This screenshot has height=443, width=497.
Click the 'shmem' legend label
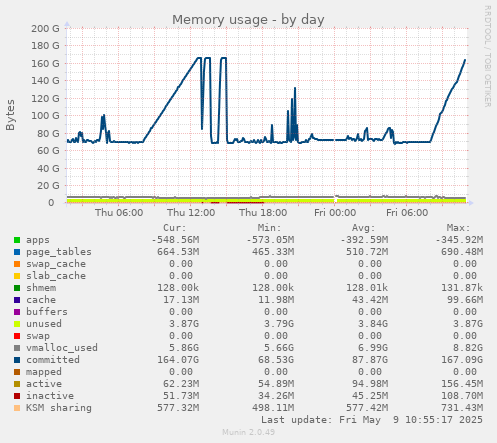click(x=41, y=288)
